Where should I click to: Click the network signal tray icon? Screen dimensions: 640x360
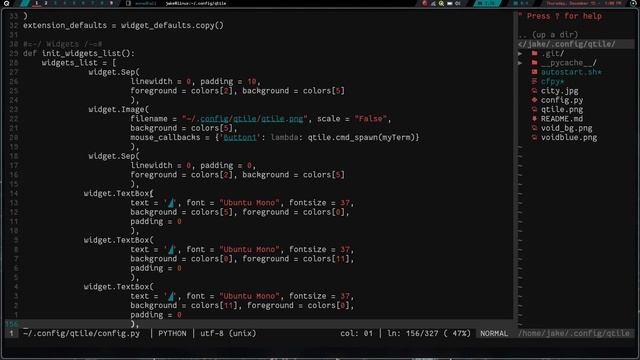433,3
